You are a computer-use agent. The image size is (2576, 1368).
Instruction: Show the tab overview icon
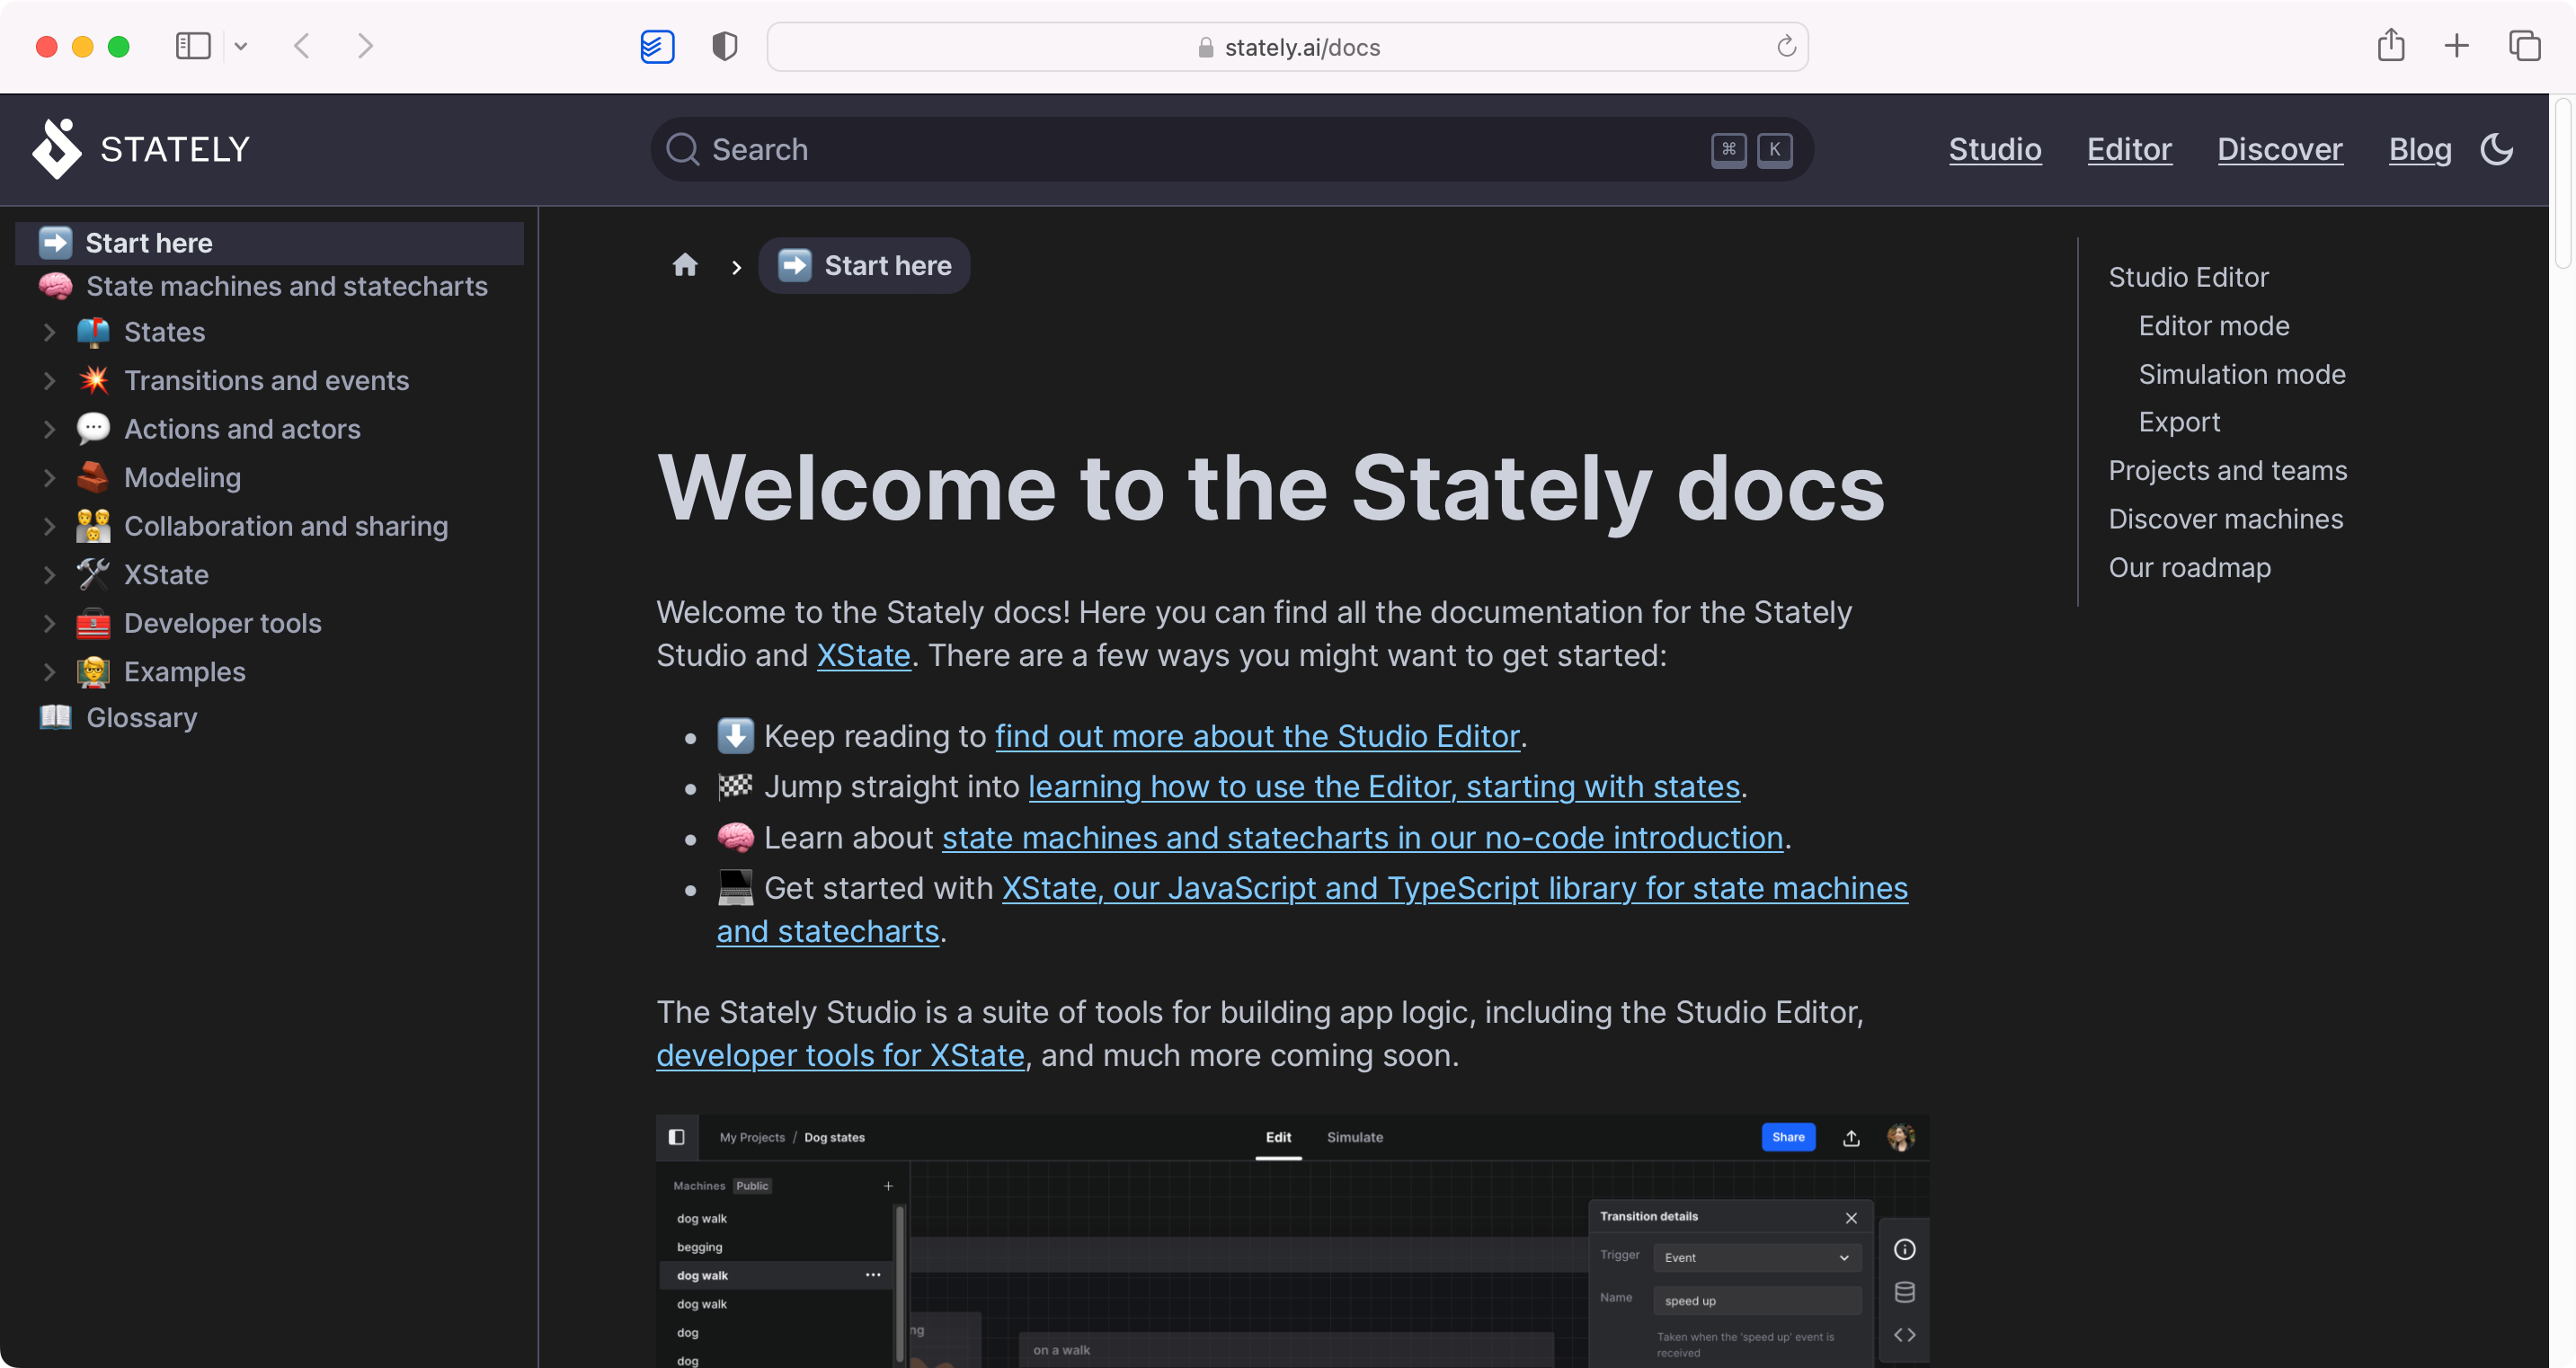(2524, 46)
